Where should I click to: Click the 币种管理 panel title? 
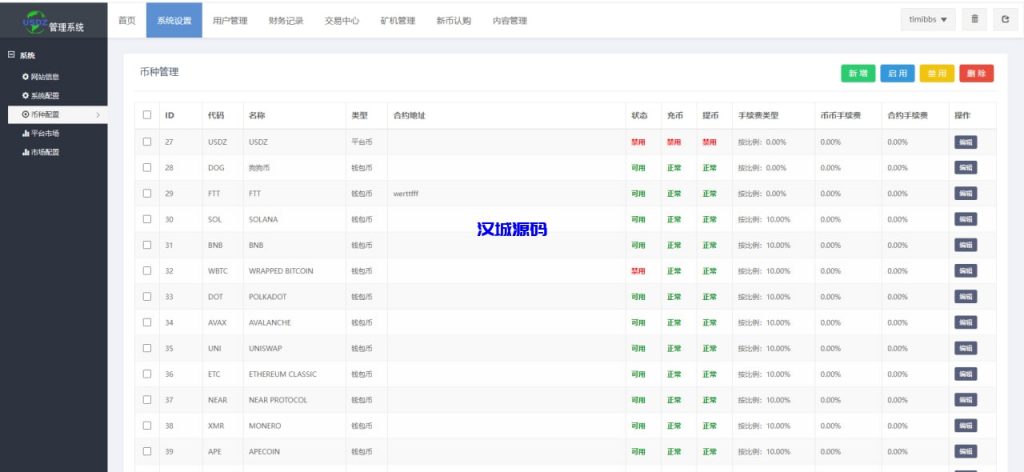159,72
